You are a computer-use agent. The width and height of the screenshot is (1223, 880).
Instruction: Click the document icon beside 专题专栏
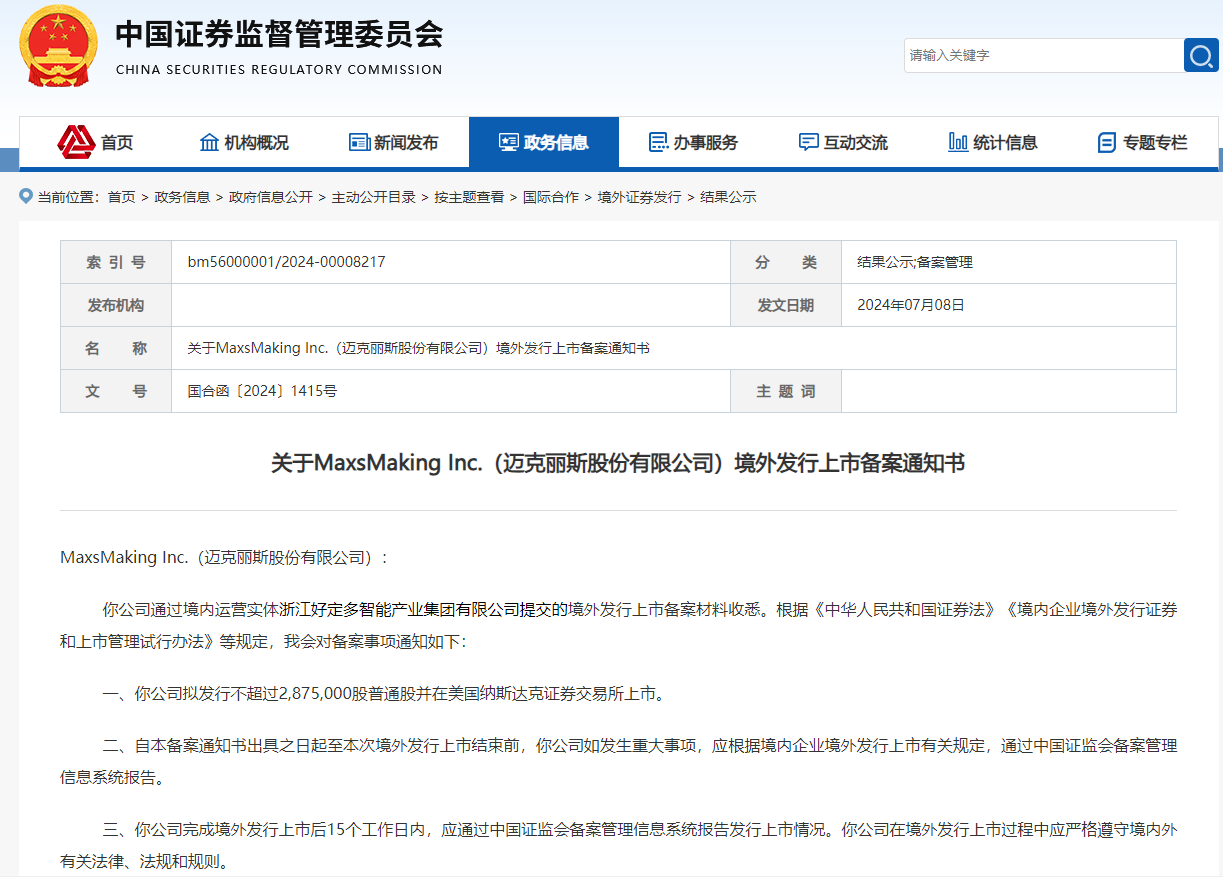(x=1106, y=142)
